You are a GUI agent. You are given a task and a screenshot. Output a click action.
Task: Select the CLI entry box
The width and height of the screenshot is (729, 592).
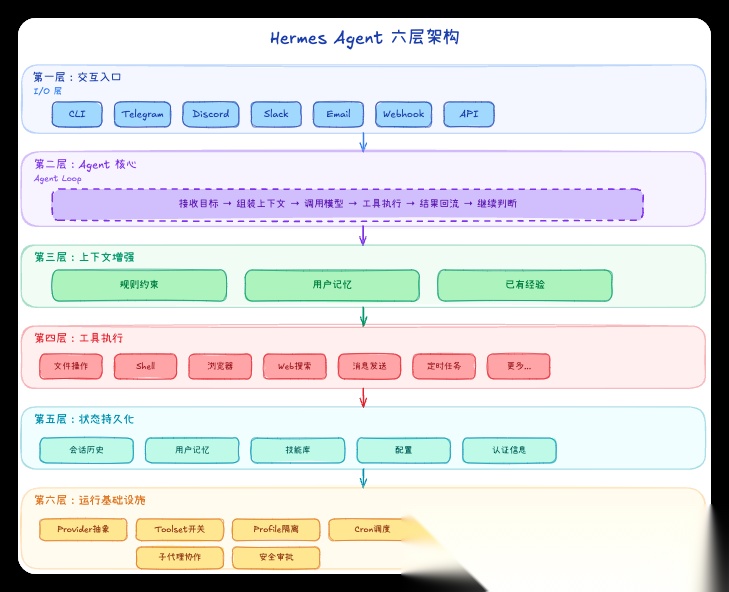[x=77, y=114]
